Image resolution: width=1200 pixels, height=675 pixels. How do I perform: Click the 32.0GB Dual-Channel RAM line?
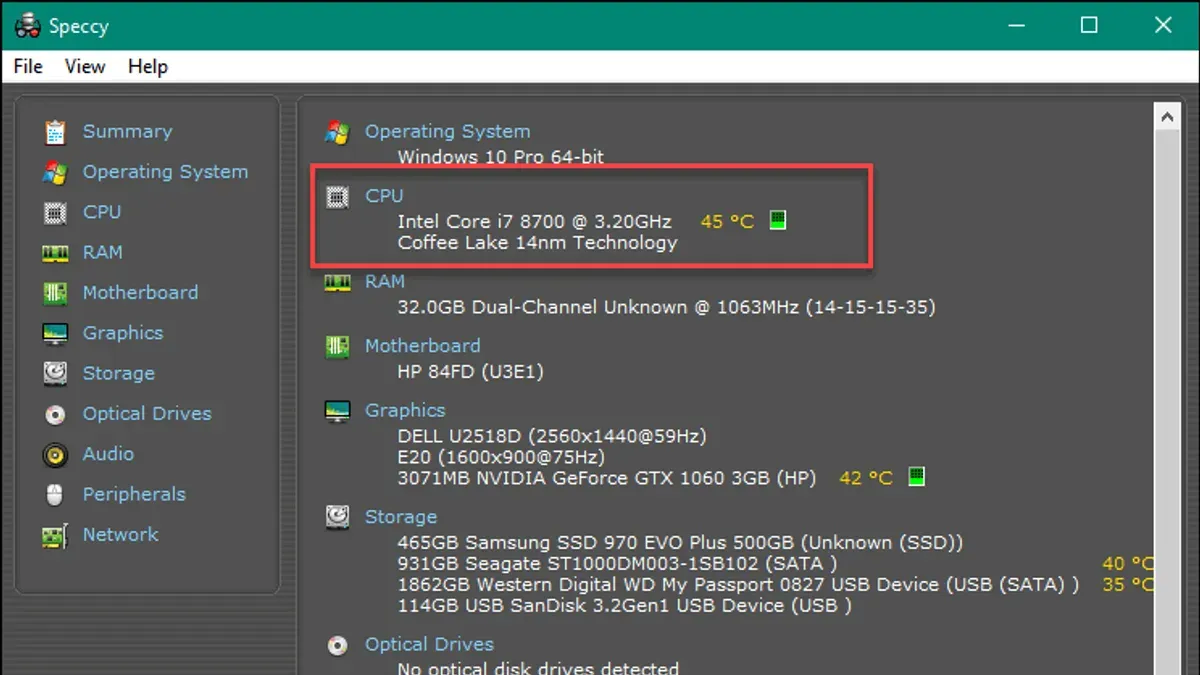click(x=666, y=308)
